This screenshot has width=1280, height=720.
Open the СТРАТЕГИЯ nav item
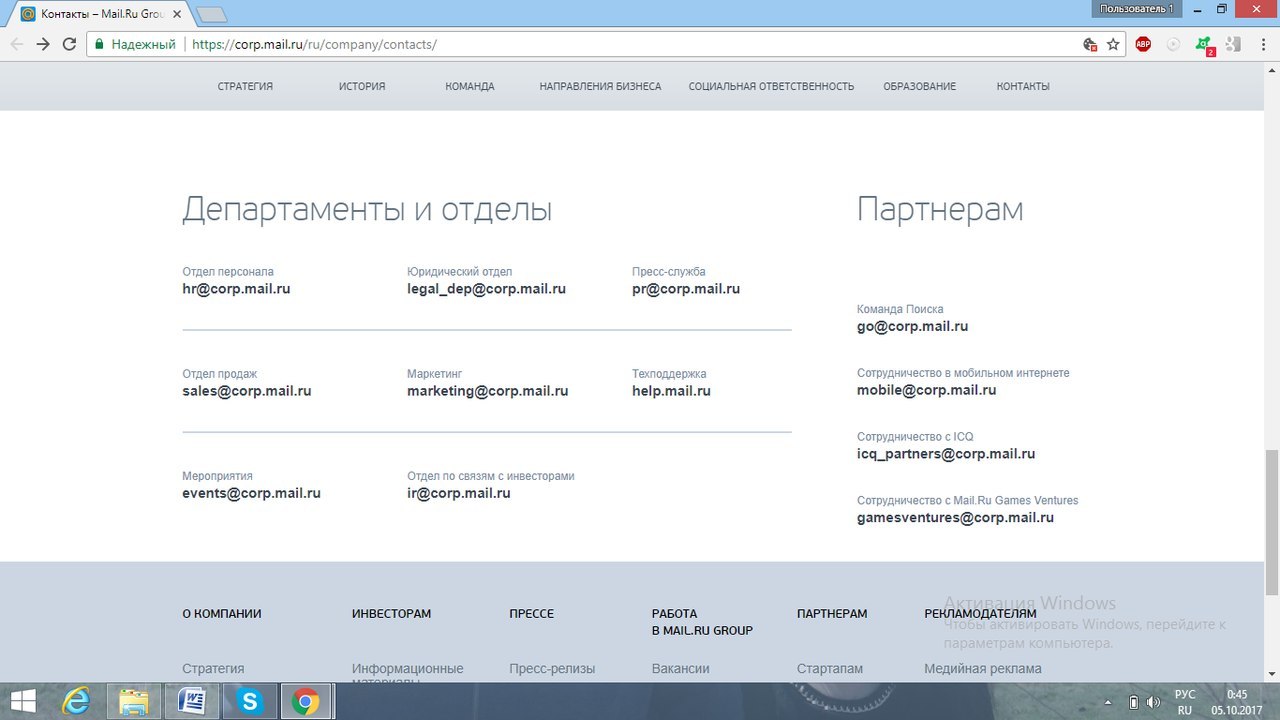245,86
